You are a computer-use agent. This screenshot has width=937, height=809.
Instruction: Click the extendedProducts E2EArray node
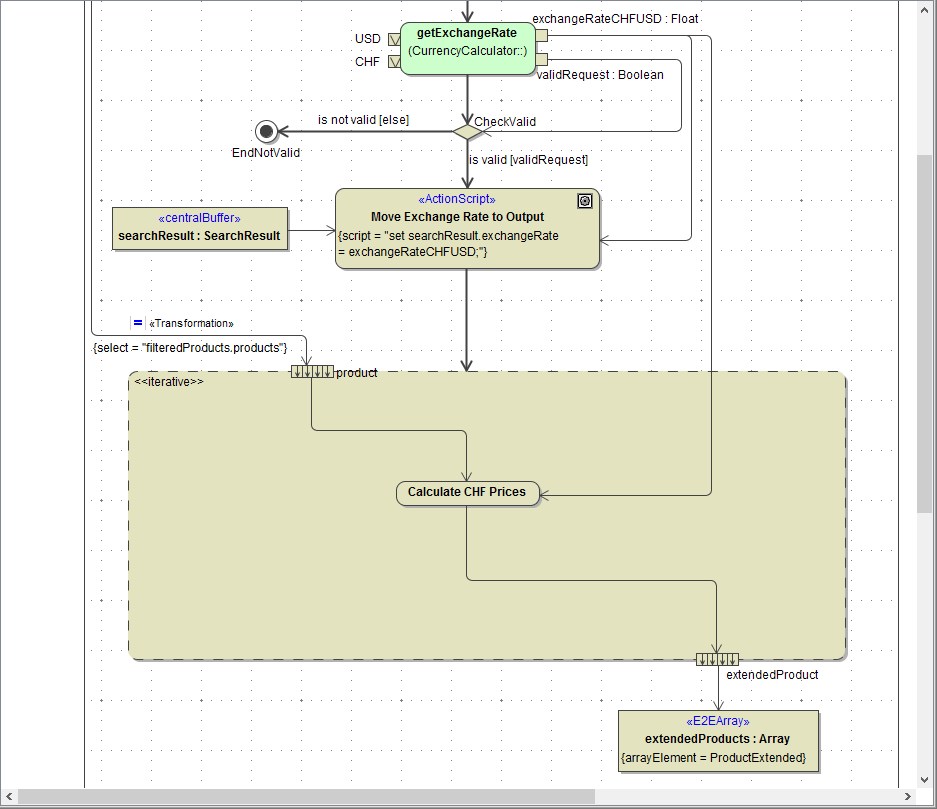point(718,740)
